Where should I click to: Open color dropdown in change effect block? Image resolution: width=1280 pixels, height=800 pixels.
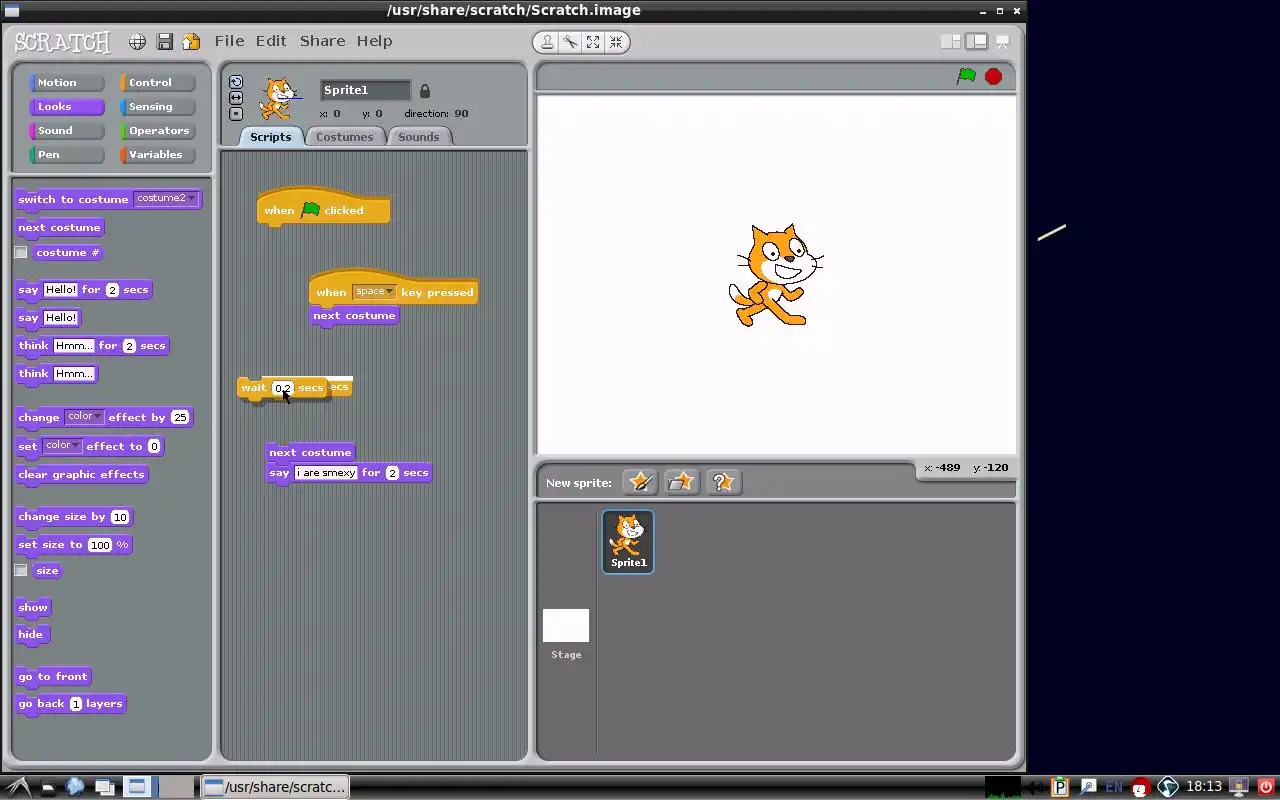pos(84,417)
